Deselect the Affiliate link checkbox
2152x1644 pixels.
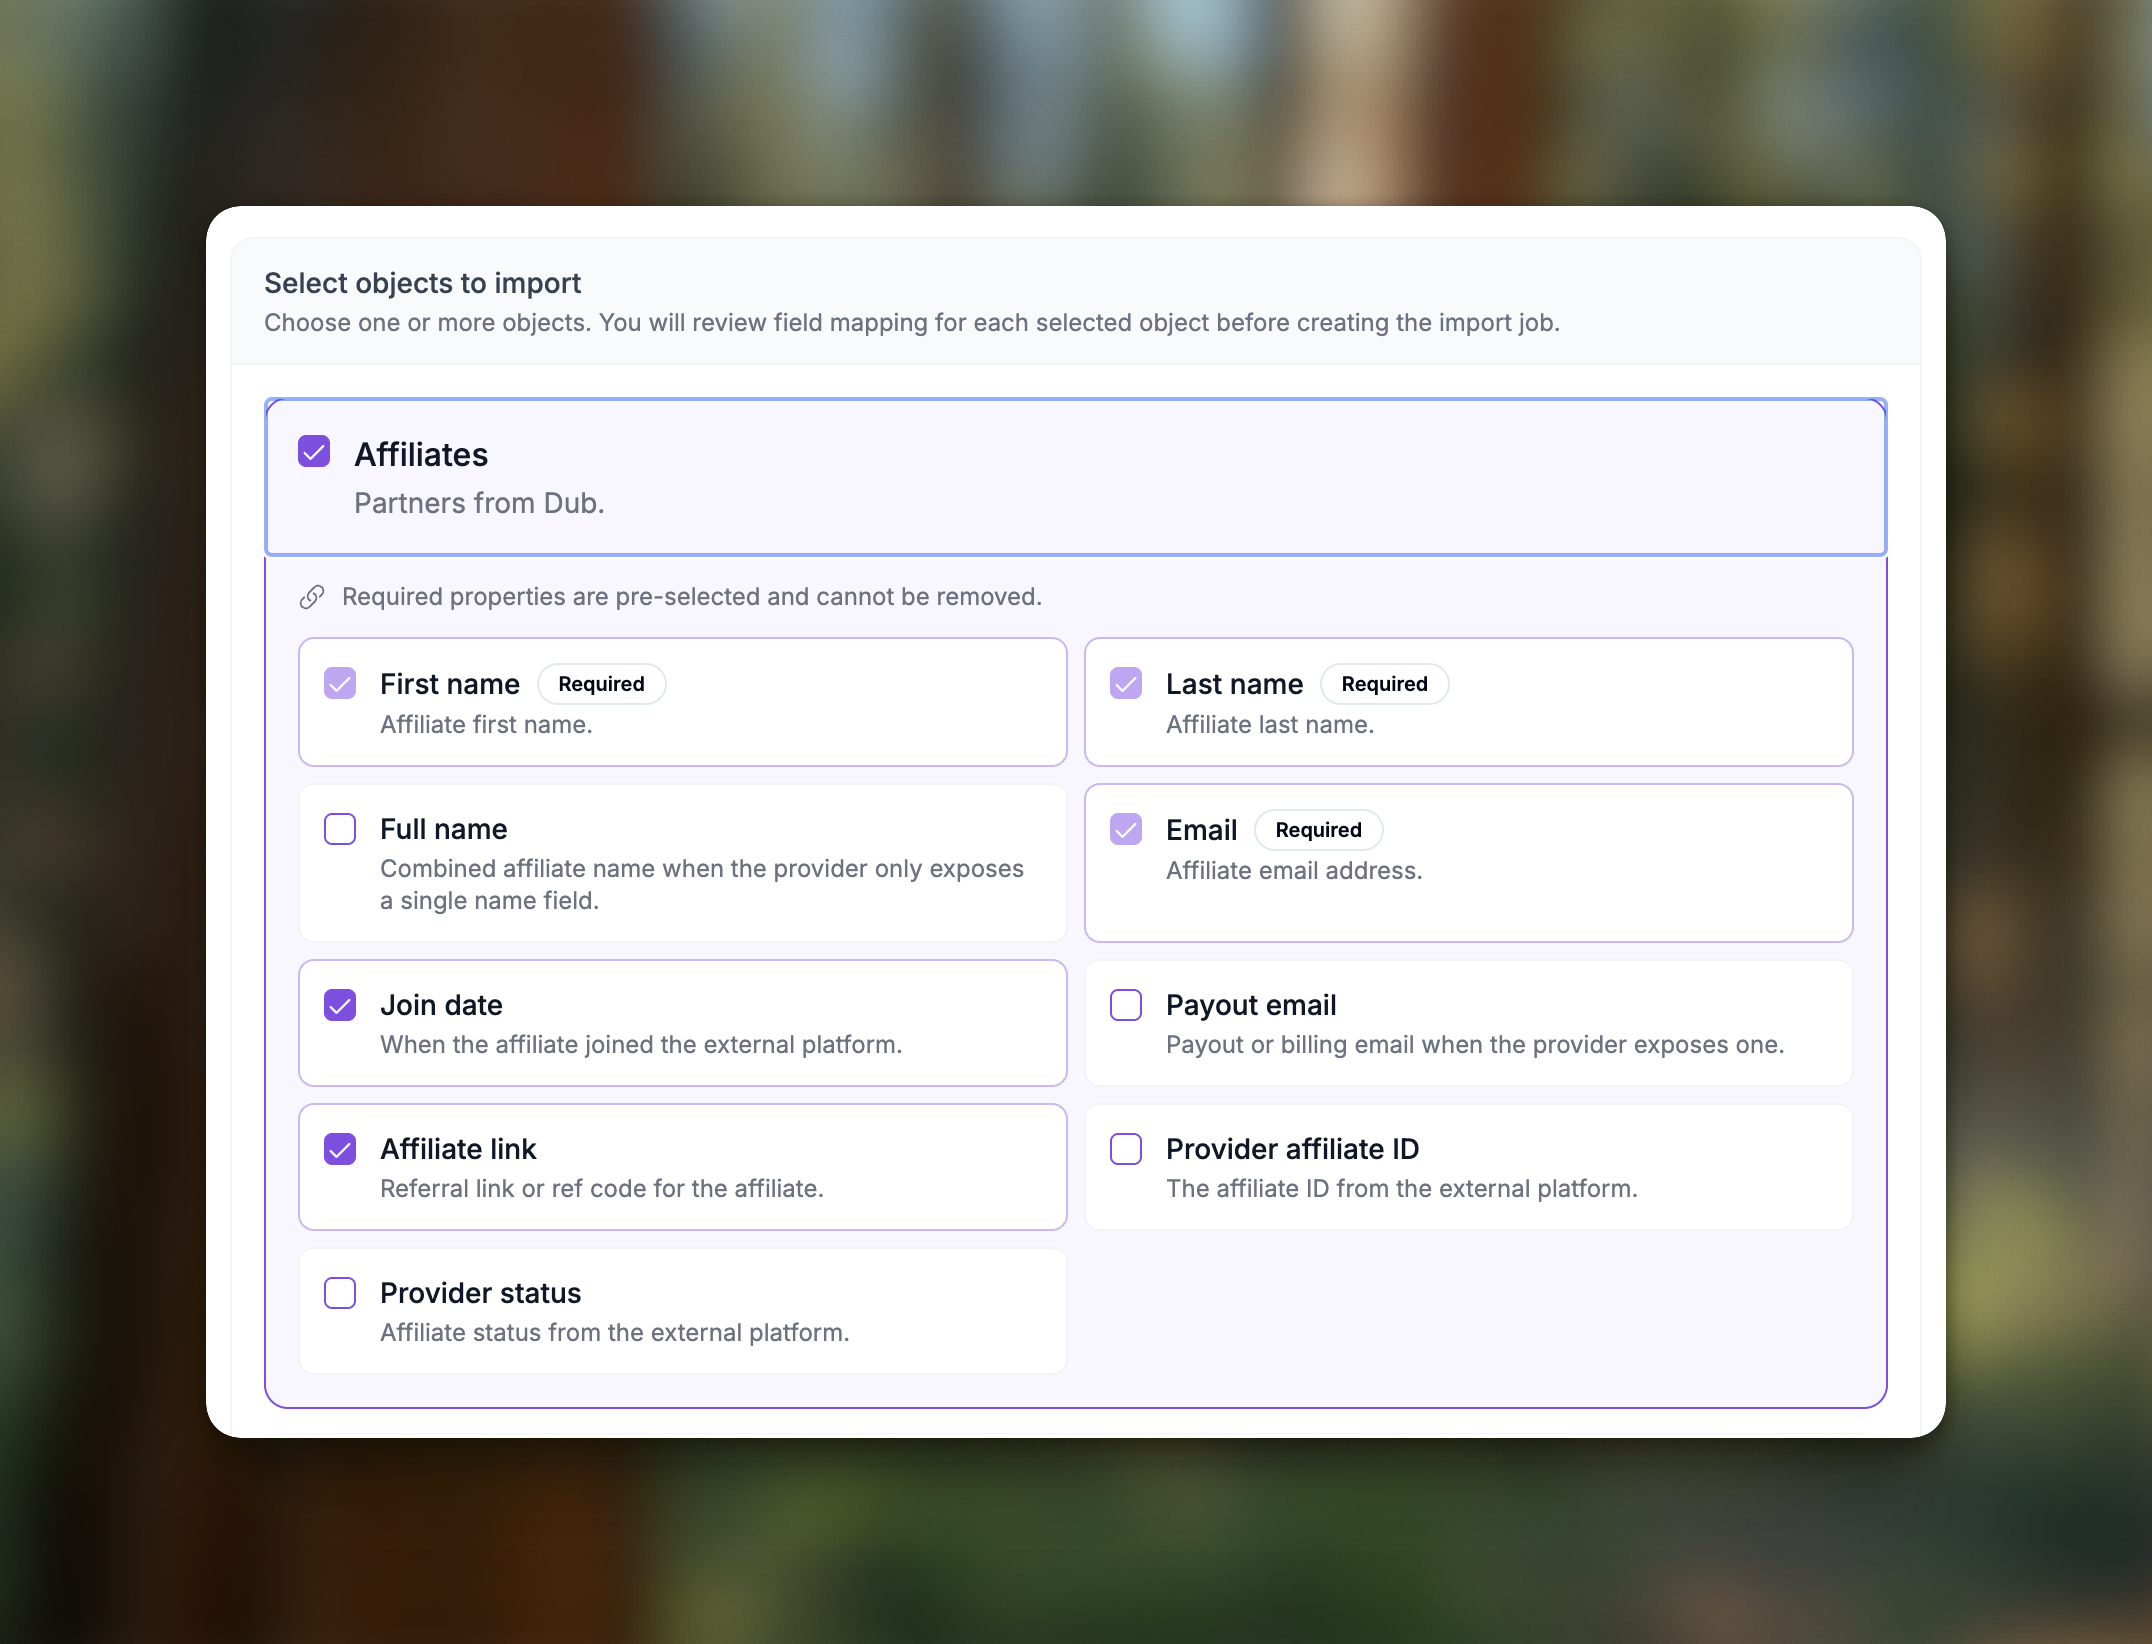tap(340, 1149)
